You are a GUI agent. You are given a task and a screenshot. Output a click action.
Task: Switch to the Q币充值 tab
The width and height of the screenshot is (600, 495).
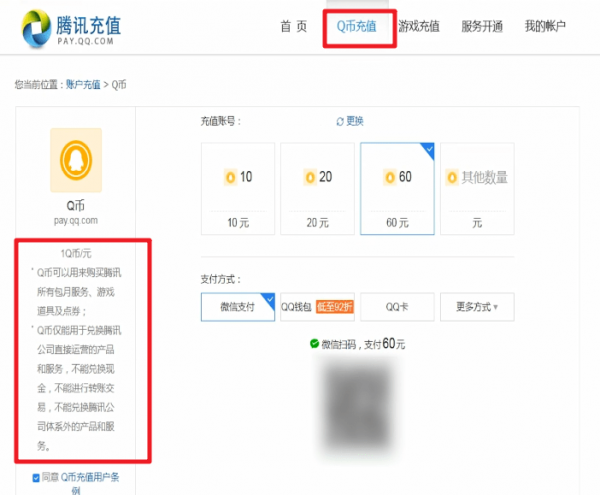(x=356, y=26)
